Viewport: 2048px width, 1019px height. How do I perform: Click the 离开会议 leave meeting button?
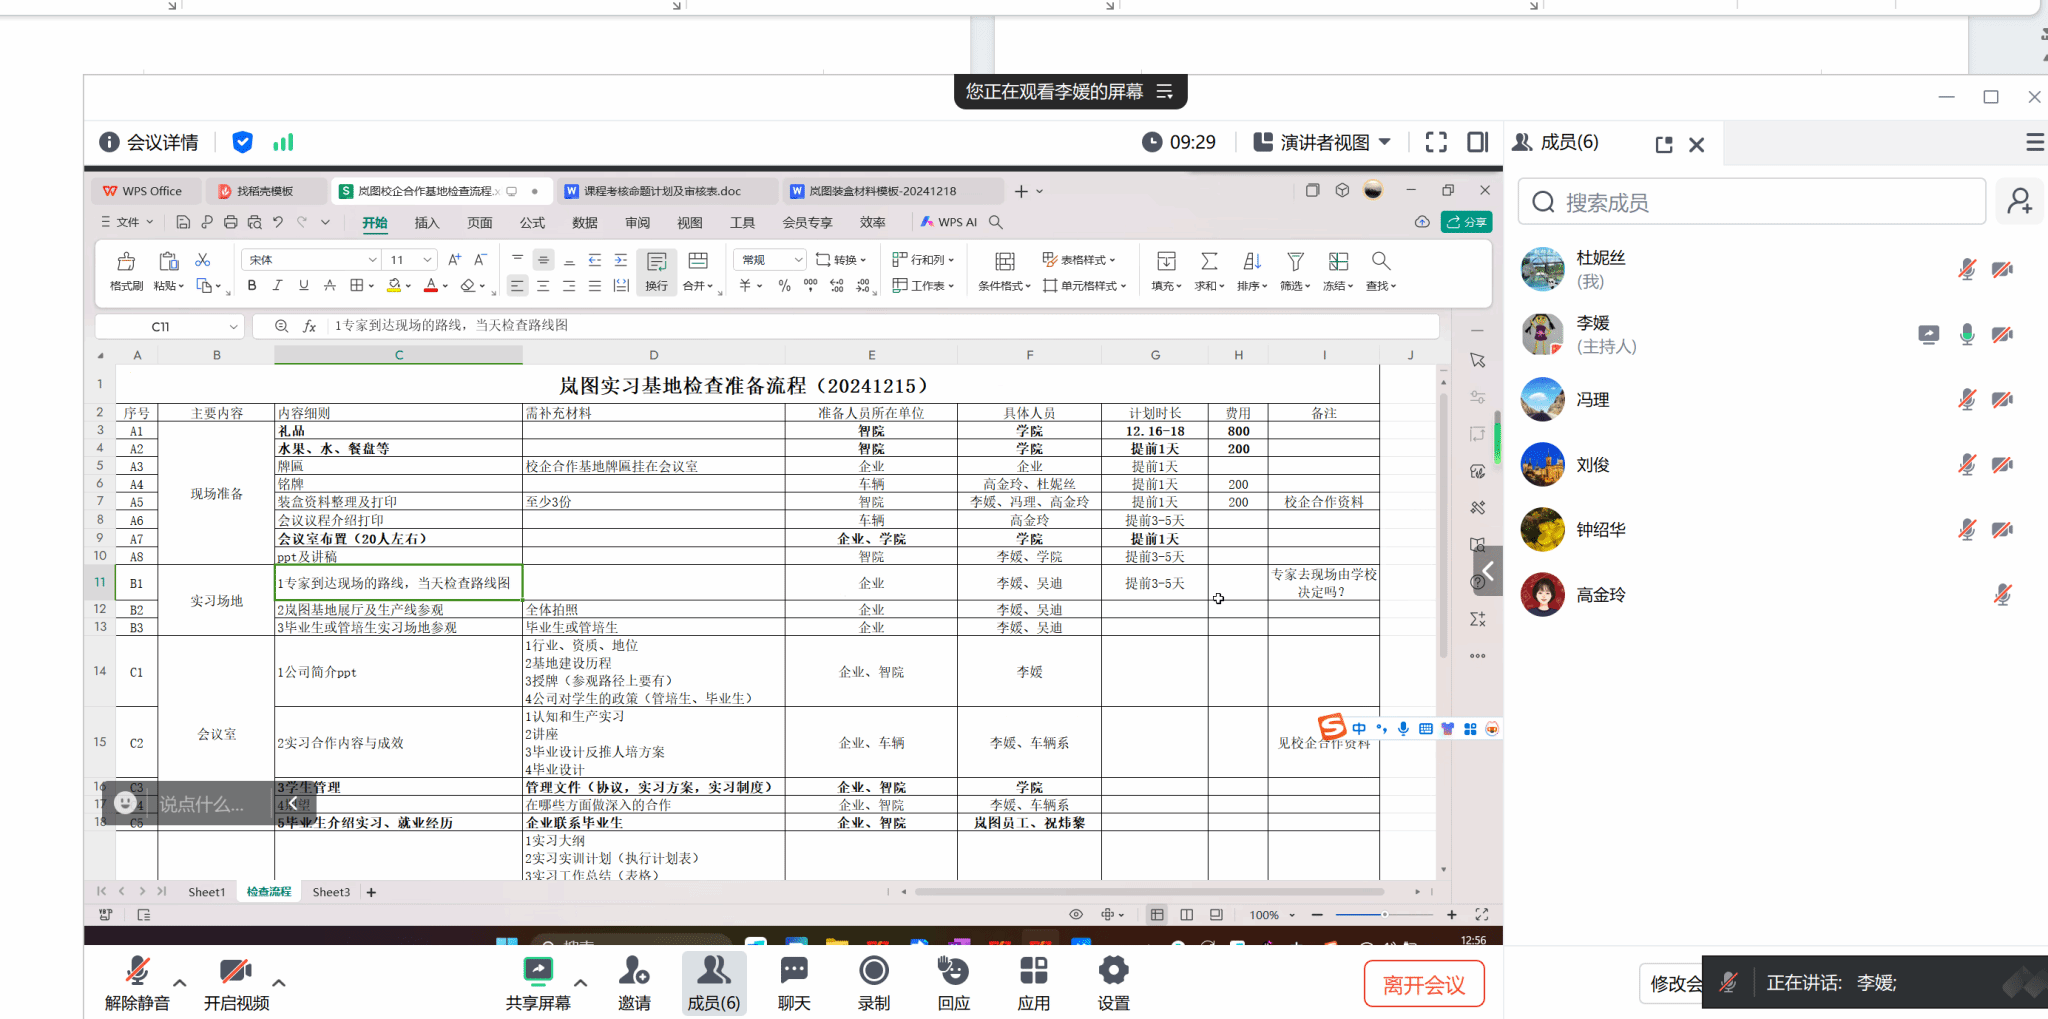click(1423, 984)
